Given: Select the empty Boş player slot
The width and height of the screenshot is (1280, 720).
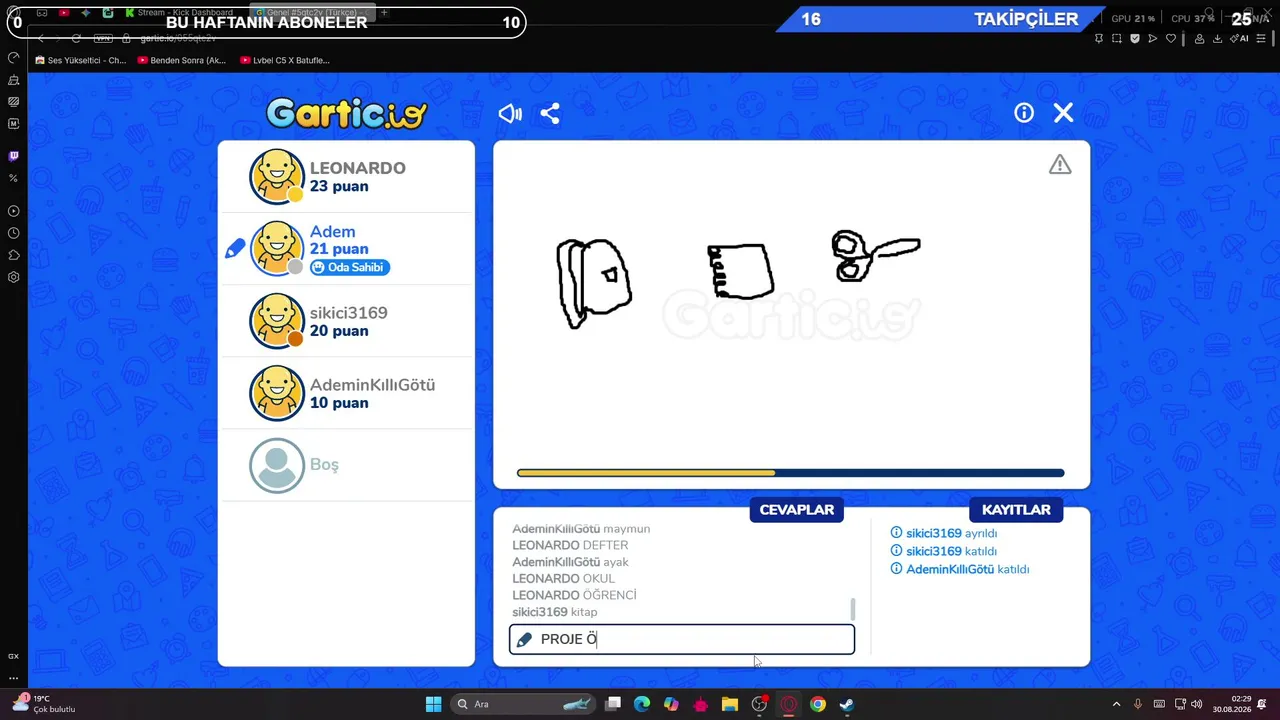Looking at the screenshot, I should (346, 465).
